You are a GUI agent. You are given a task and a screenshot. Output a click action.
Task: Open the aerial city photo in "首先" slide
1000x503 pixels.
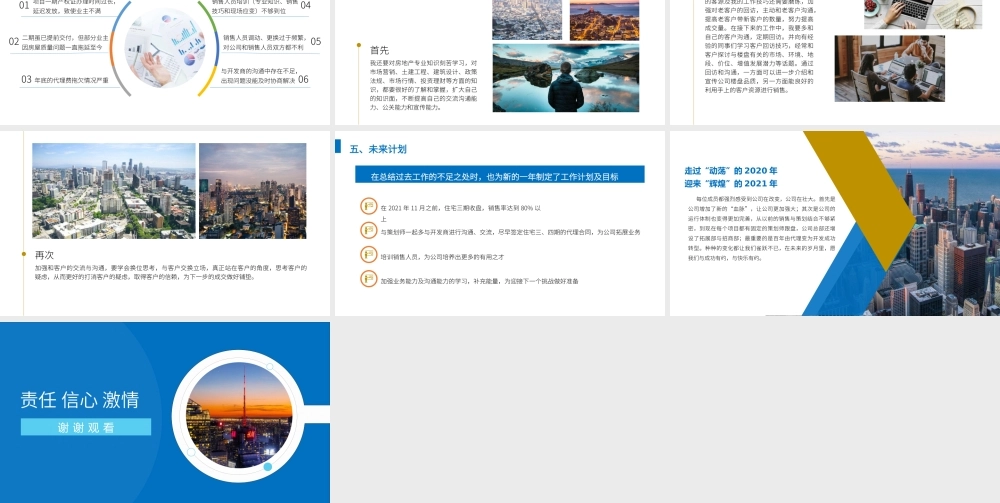click(x=527, y=19)
